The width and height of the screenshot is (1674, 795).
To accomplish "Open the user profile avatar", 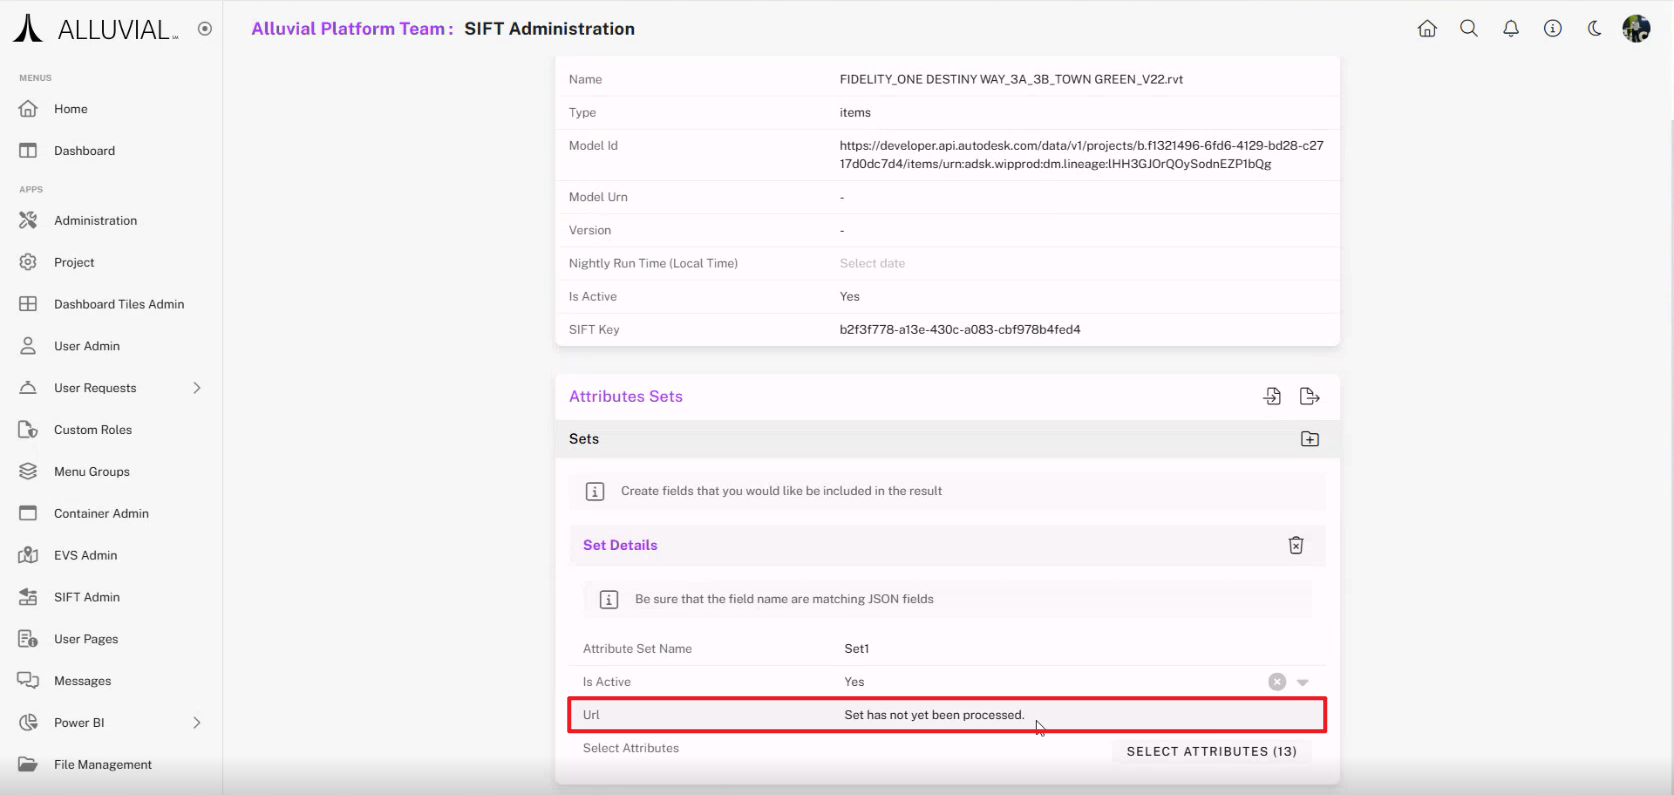I will click(1636, 29).
